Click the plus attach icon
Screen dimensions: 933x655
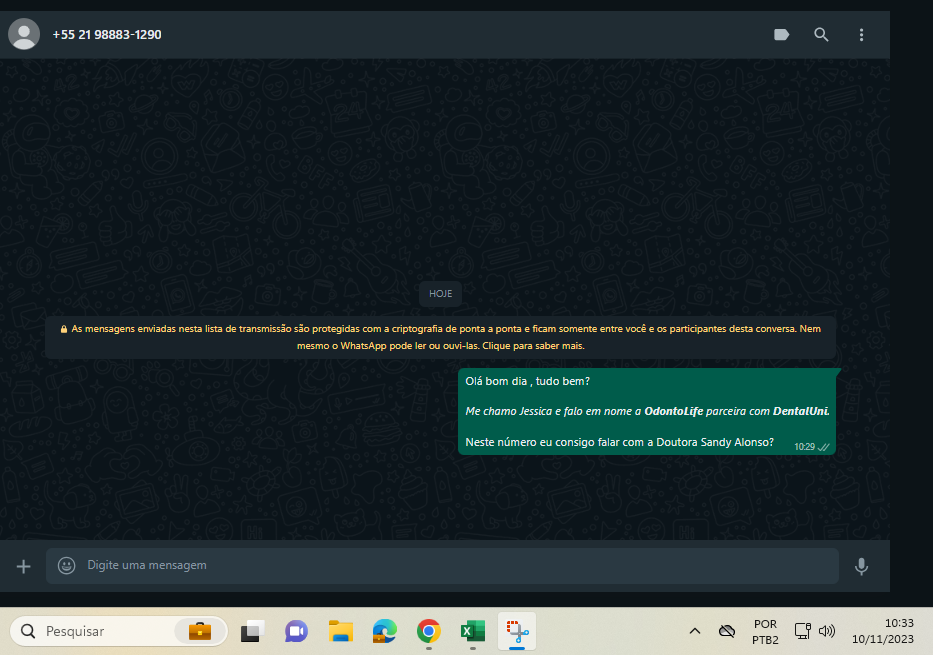pos(24,566)
